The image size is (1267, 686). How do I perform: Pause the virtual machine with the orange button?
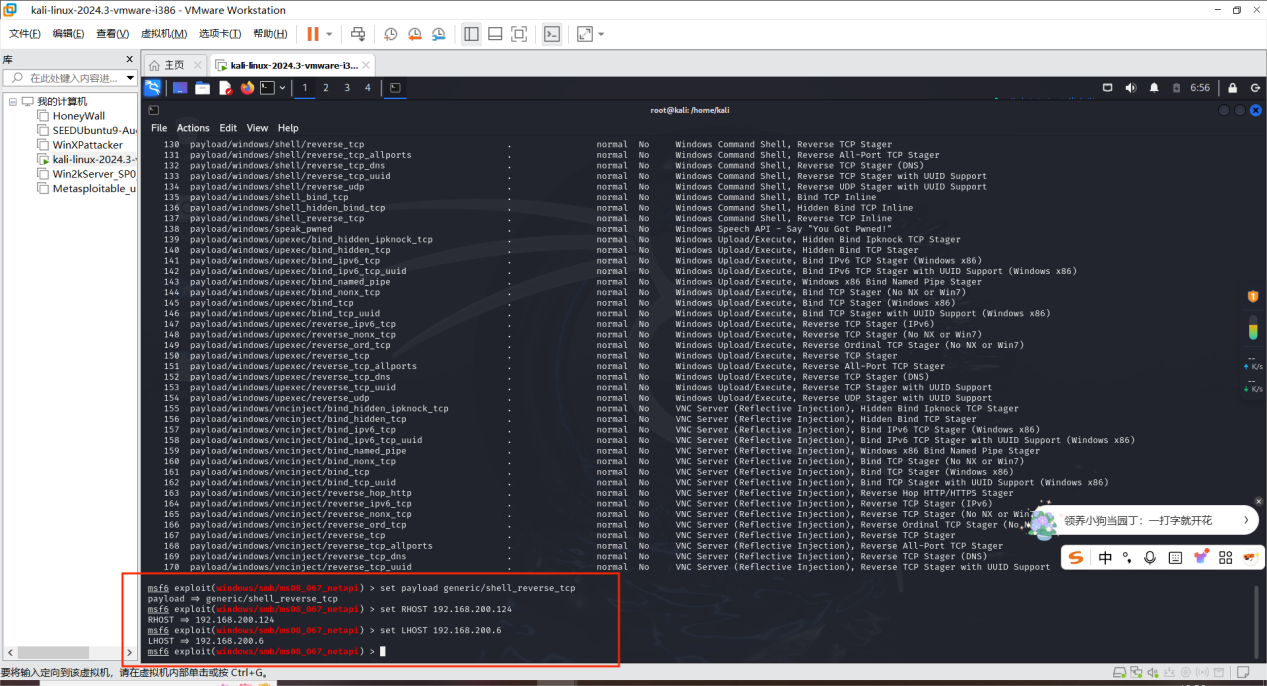(x=313, y=34)
